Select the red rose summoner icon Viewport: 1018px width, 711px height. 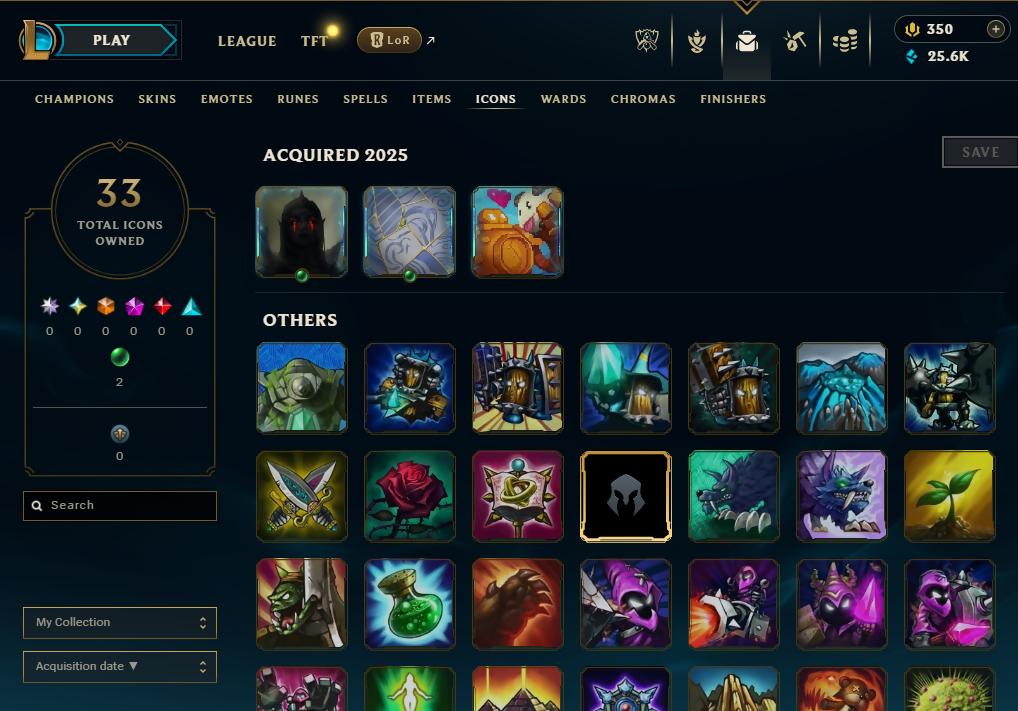pos(410,496)
